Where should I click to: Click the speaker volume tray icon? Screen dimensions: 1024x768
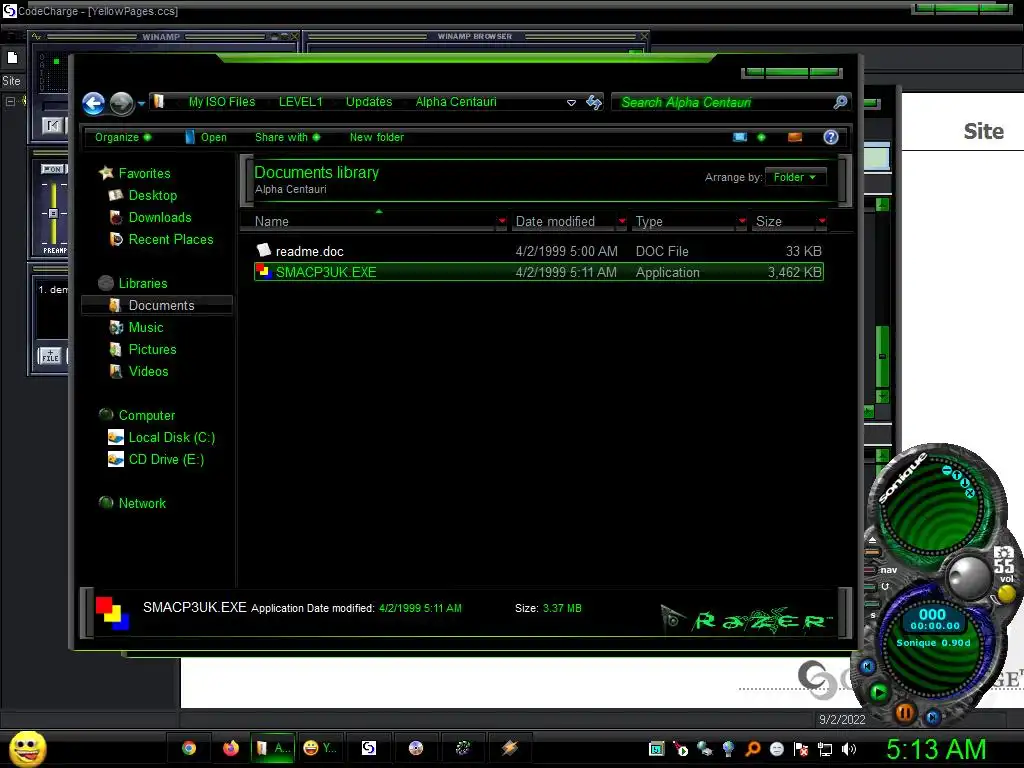tap(849, 749)
